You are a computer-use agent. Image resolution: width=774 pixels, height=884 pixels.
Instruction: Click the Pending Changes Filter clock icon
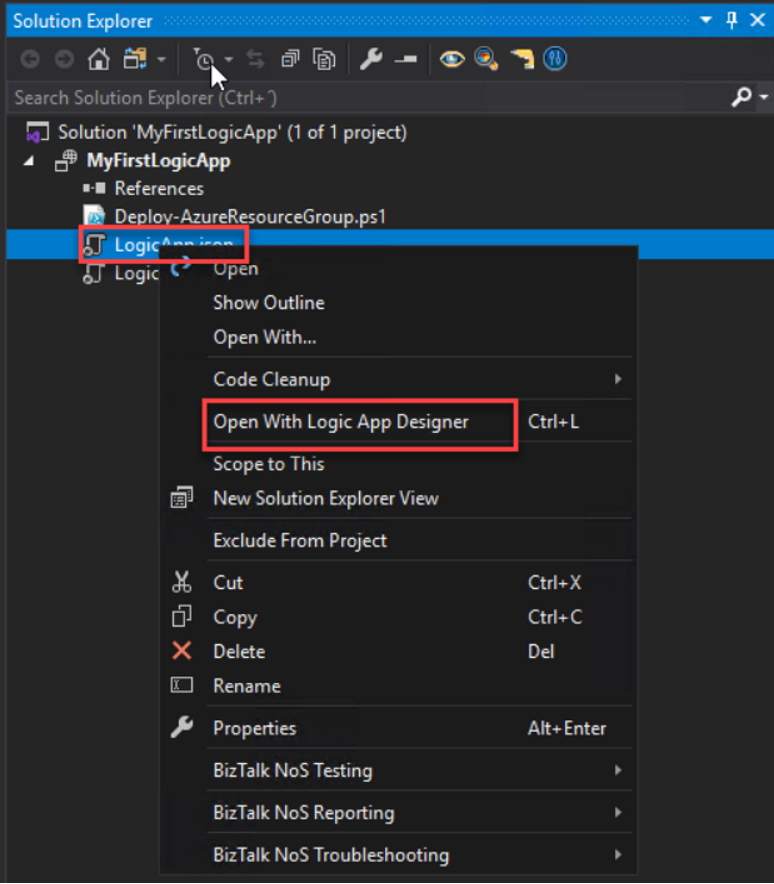(x=204, y=60)
